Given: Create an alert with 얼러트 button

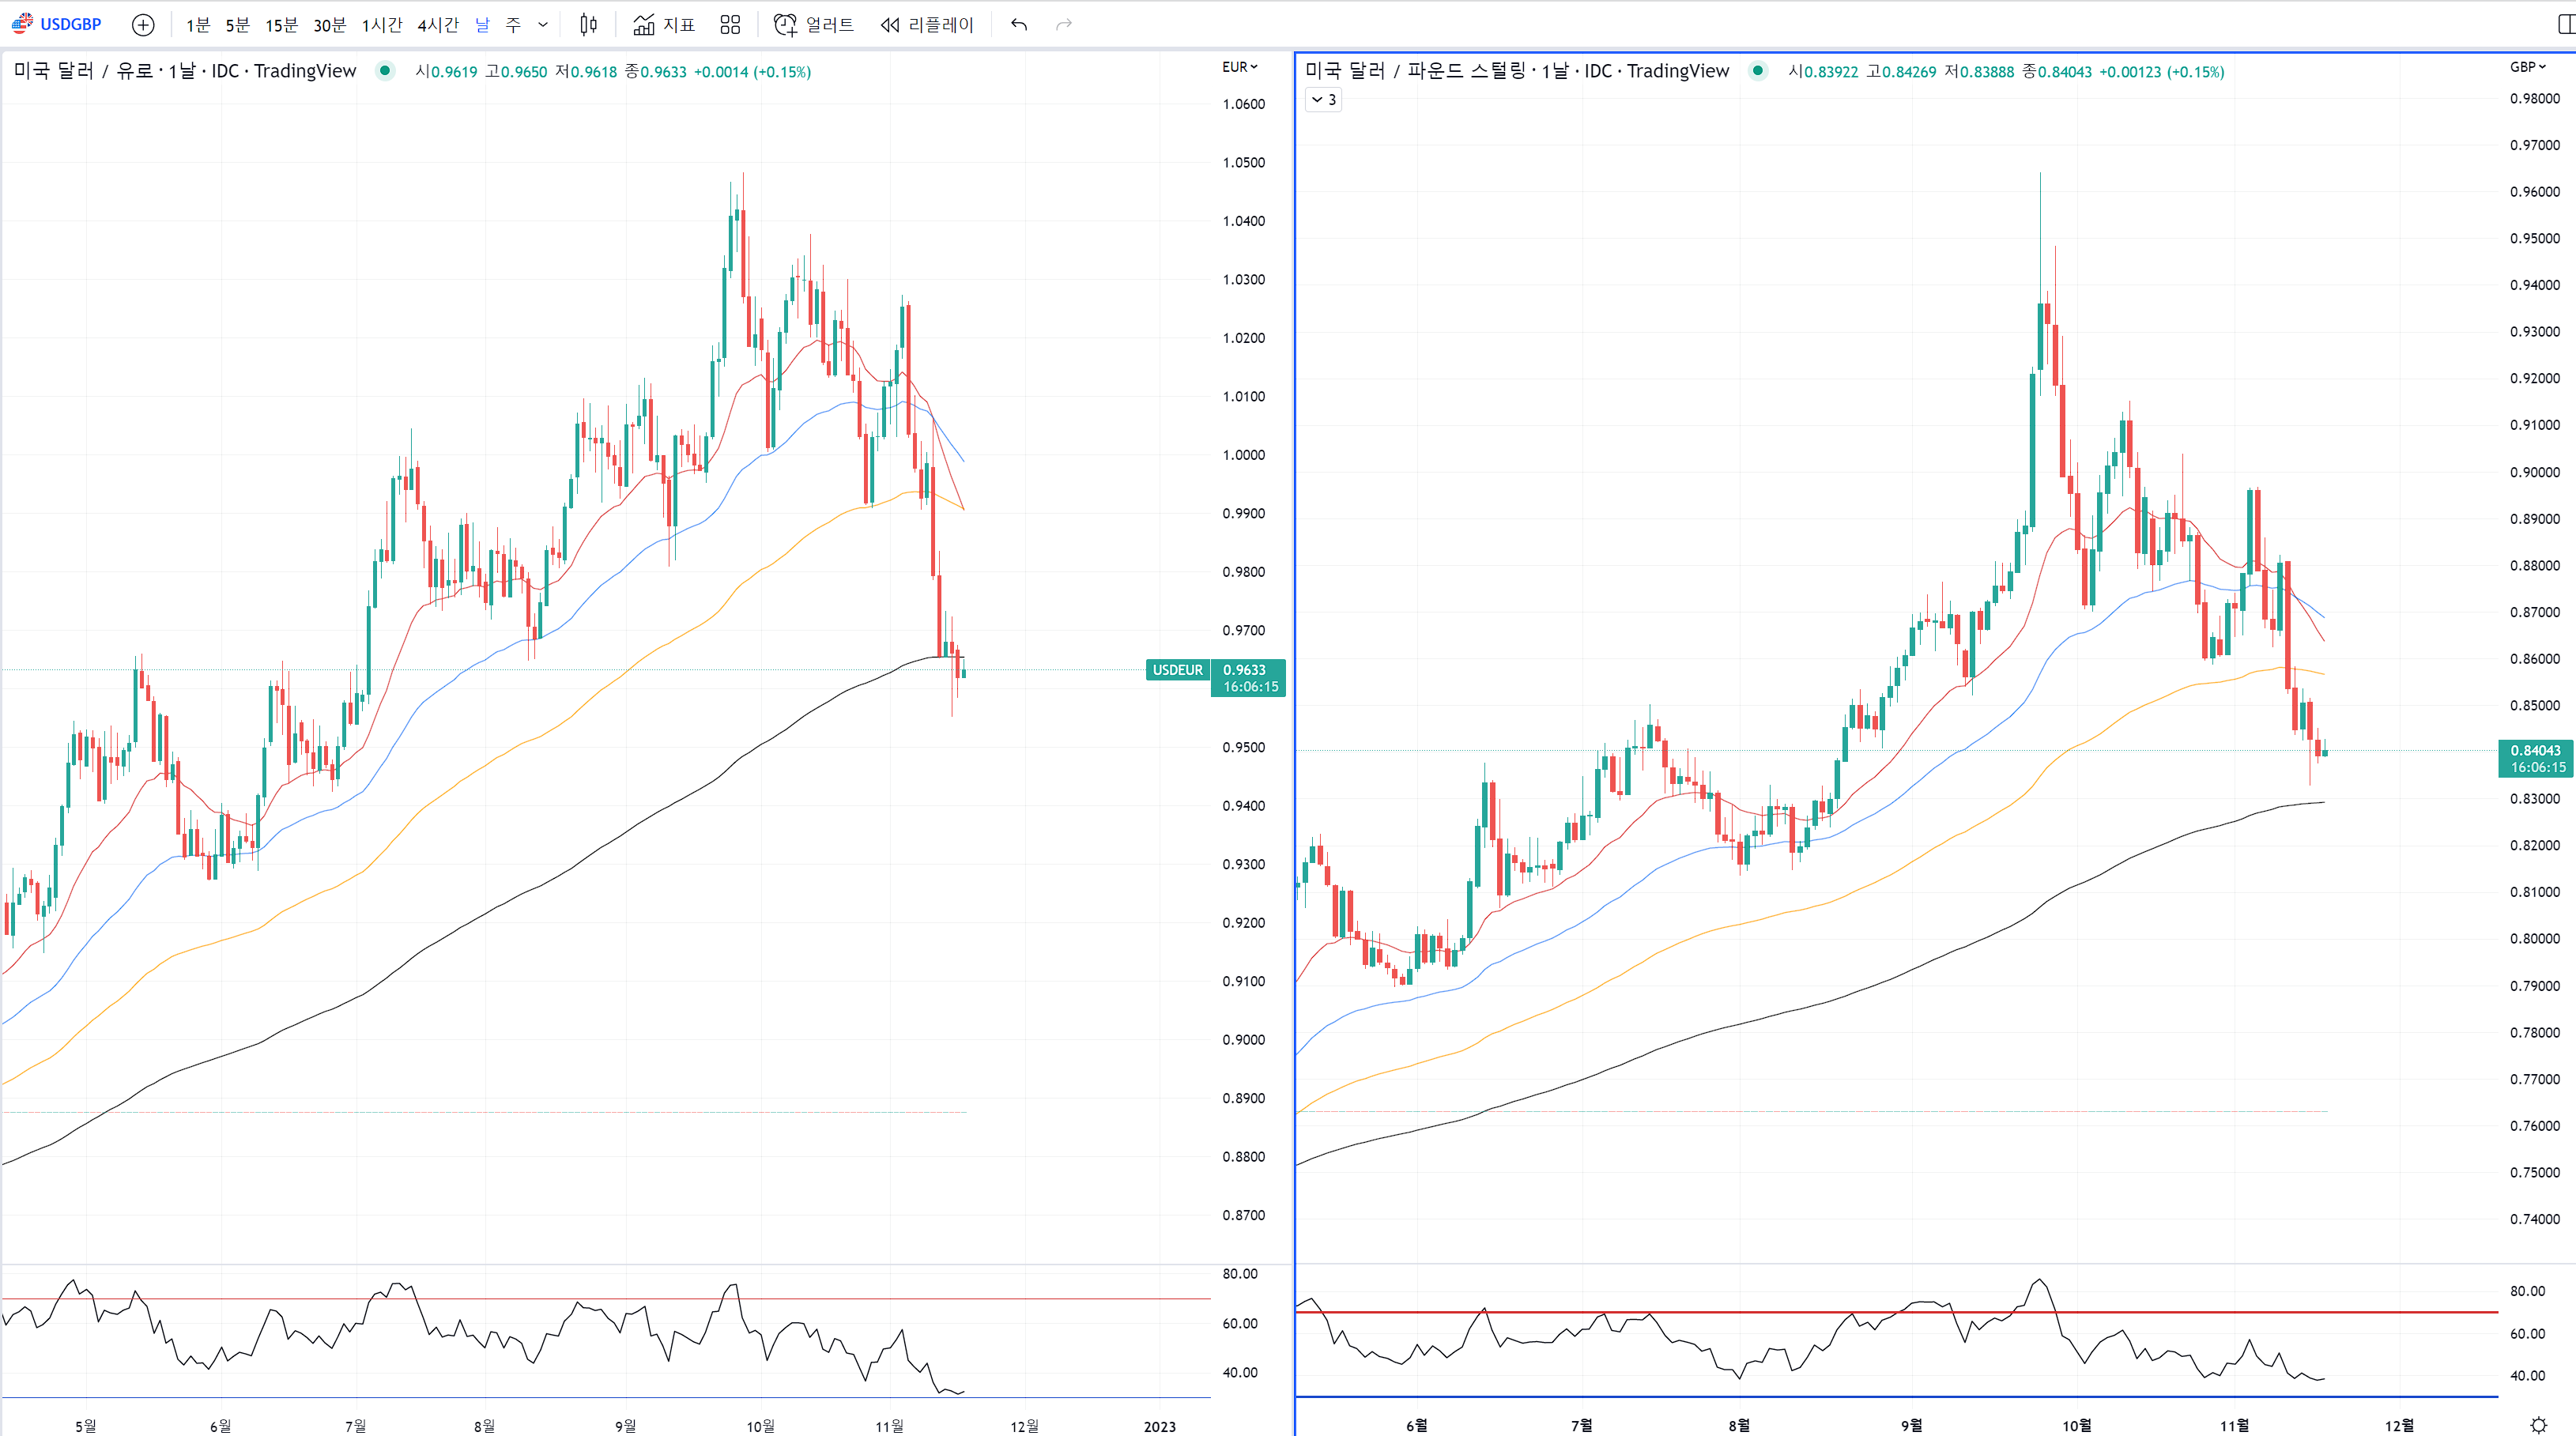Looking at the screenshot, I should (x=814, y=25).
